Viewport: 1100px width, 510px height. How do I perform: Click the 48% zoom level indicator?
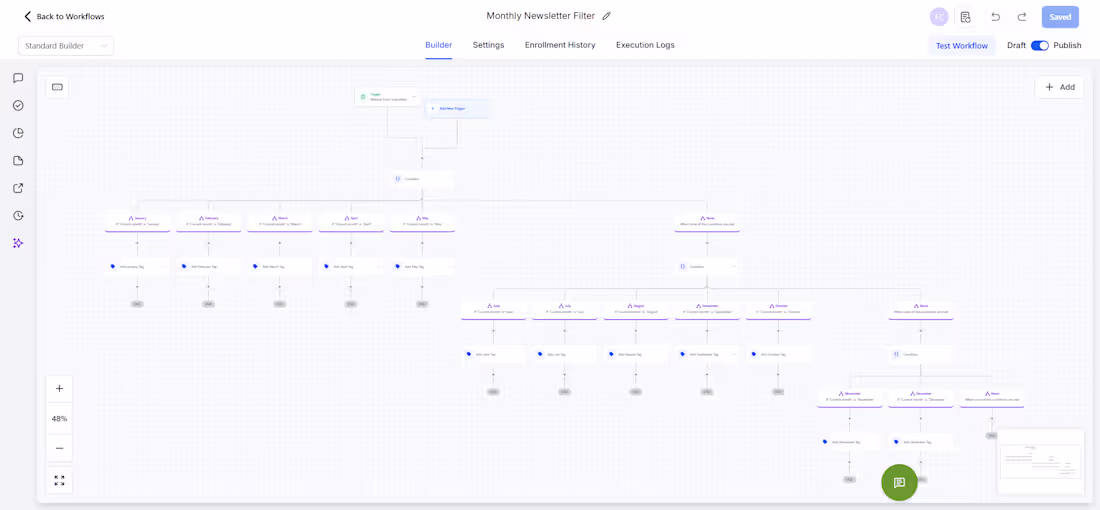60,419
